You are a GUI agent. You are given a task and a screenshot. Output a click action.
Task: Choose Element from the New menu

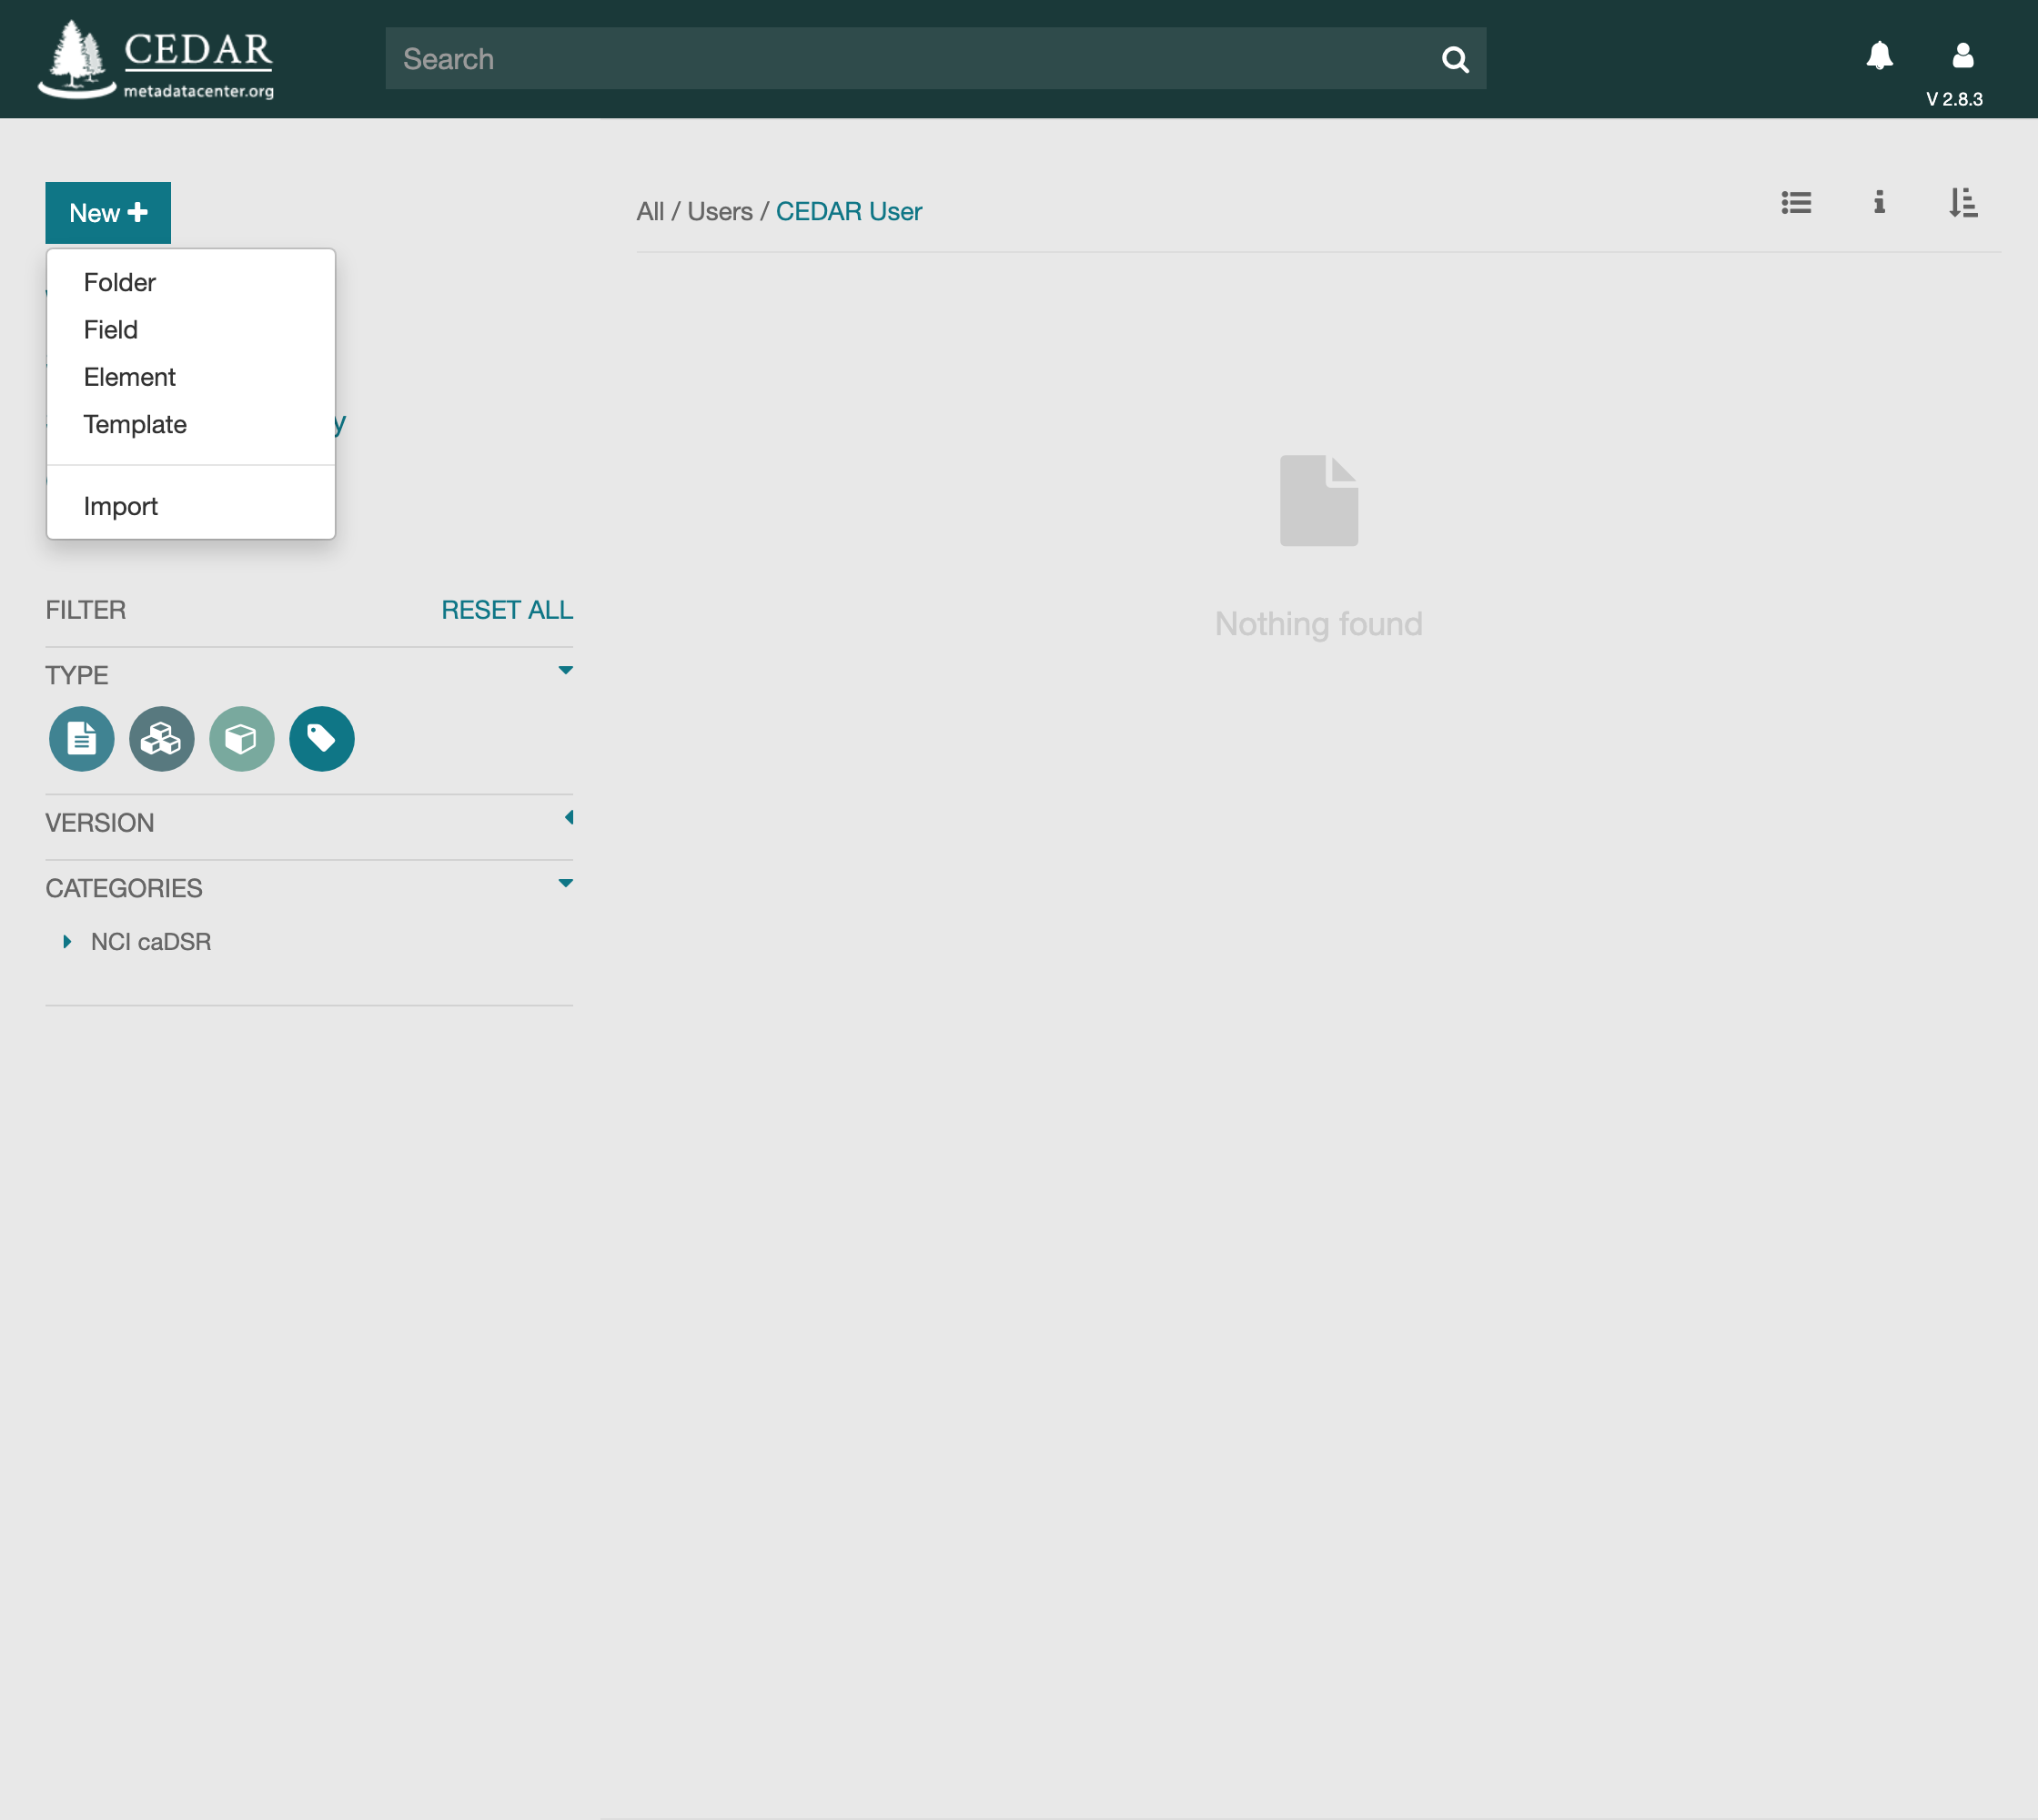(x=191, y=377)
